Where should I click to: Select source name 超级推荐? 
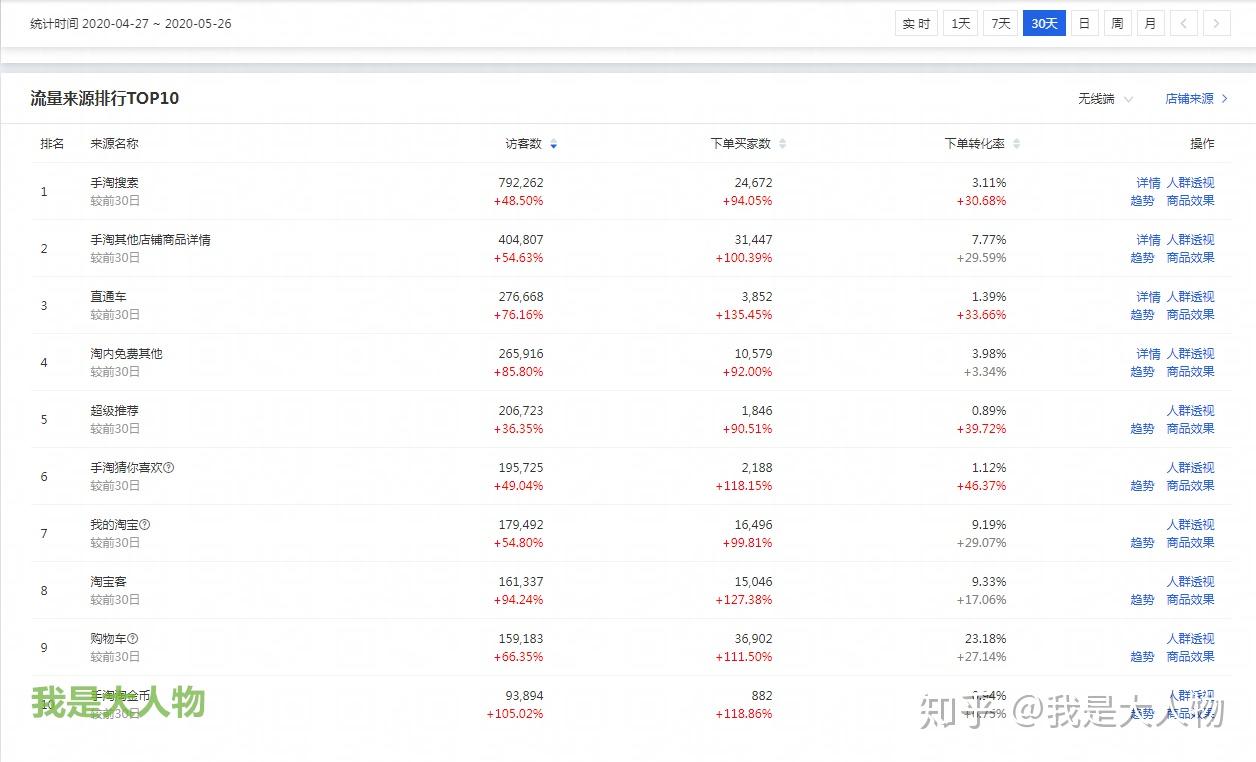pyautogui.click(x=114, y=411)
